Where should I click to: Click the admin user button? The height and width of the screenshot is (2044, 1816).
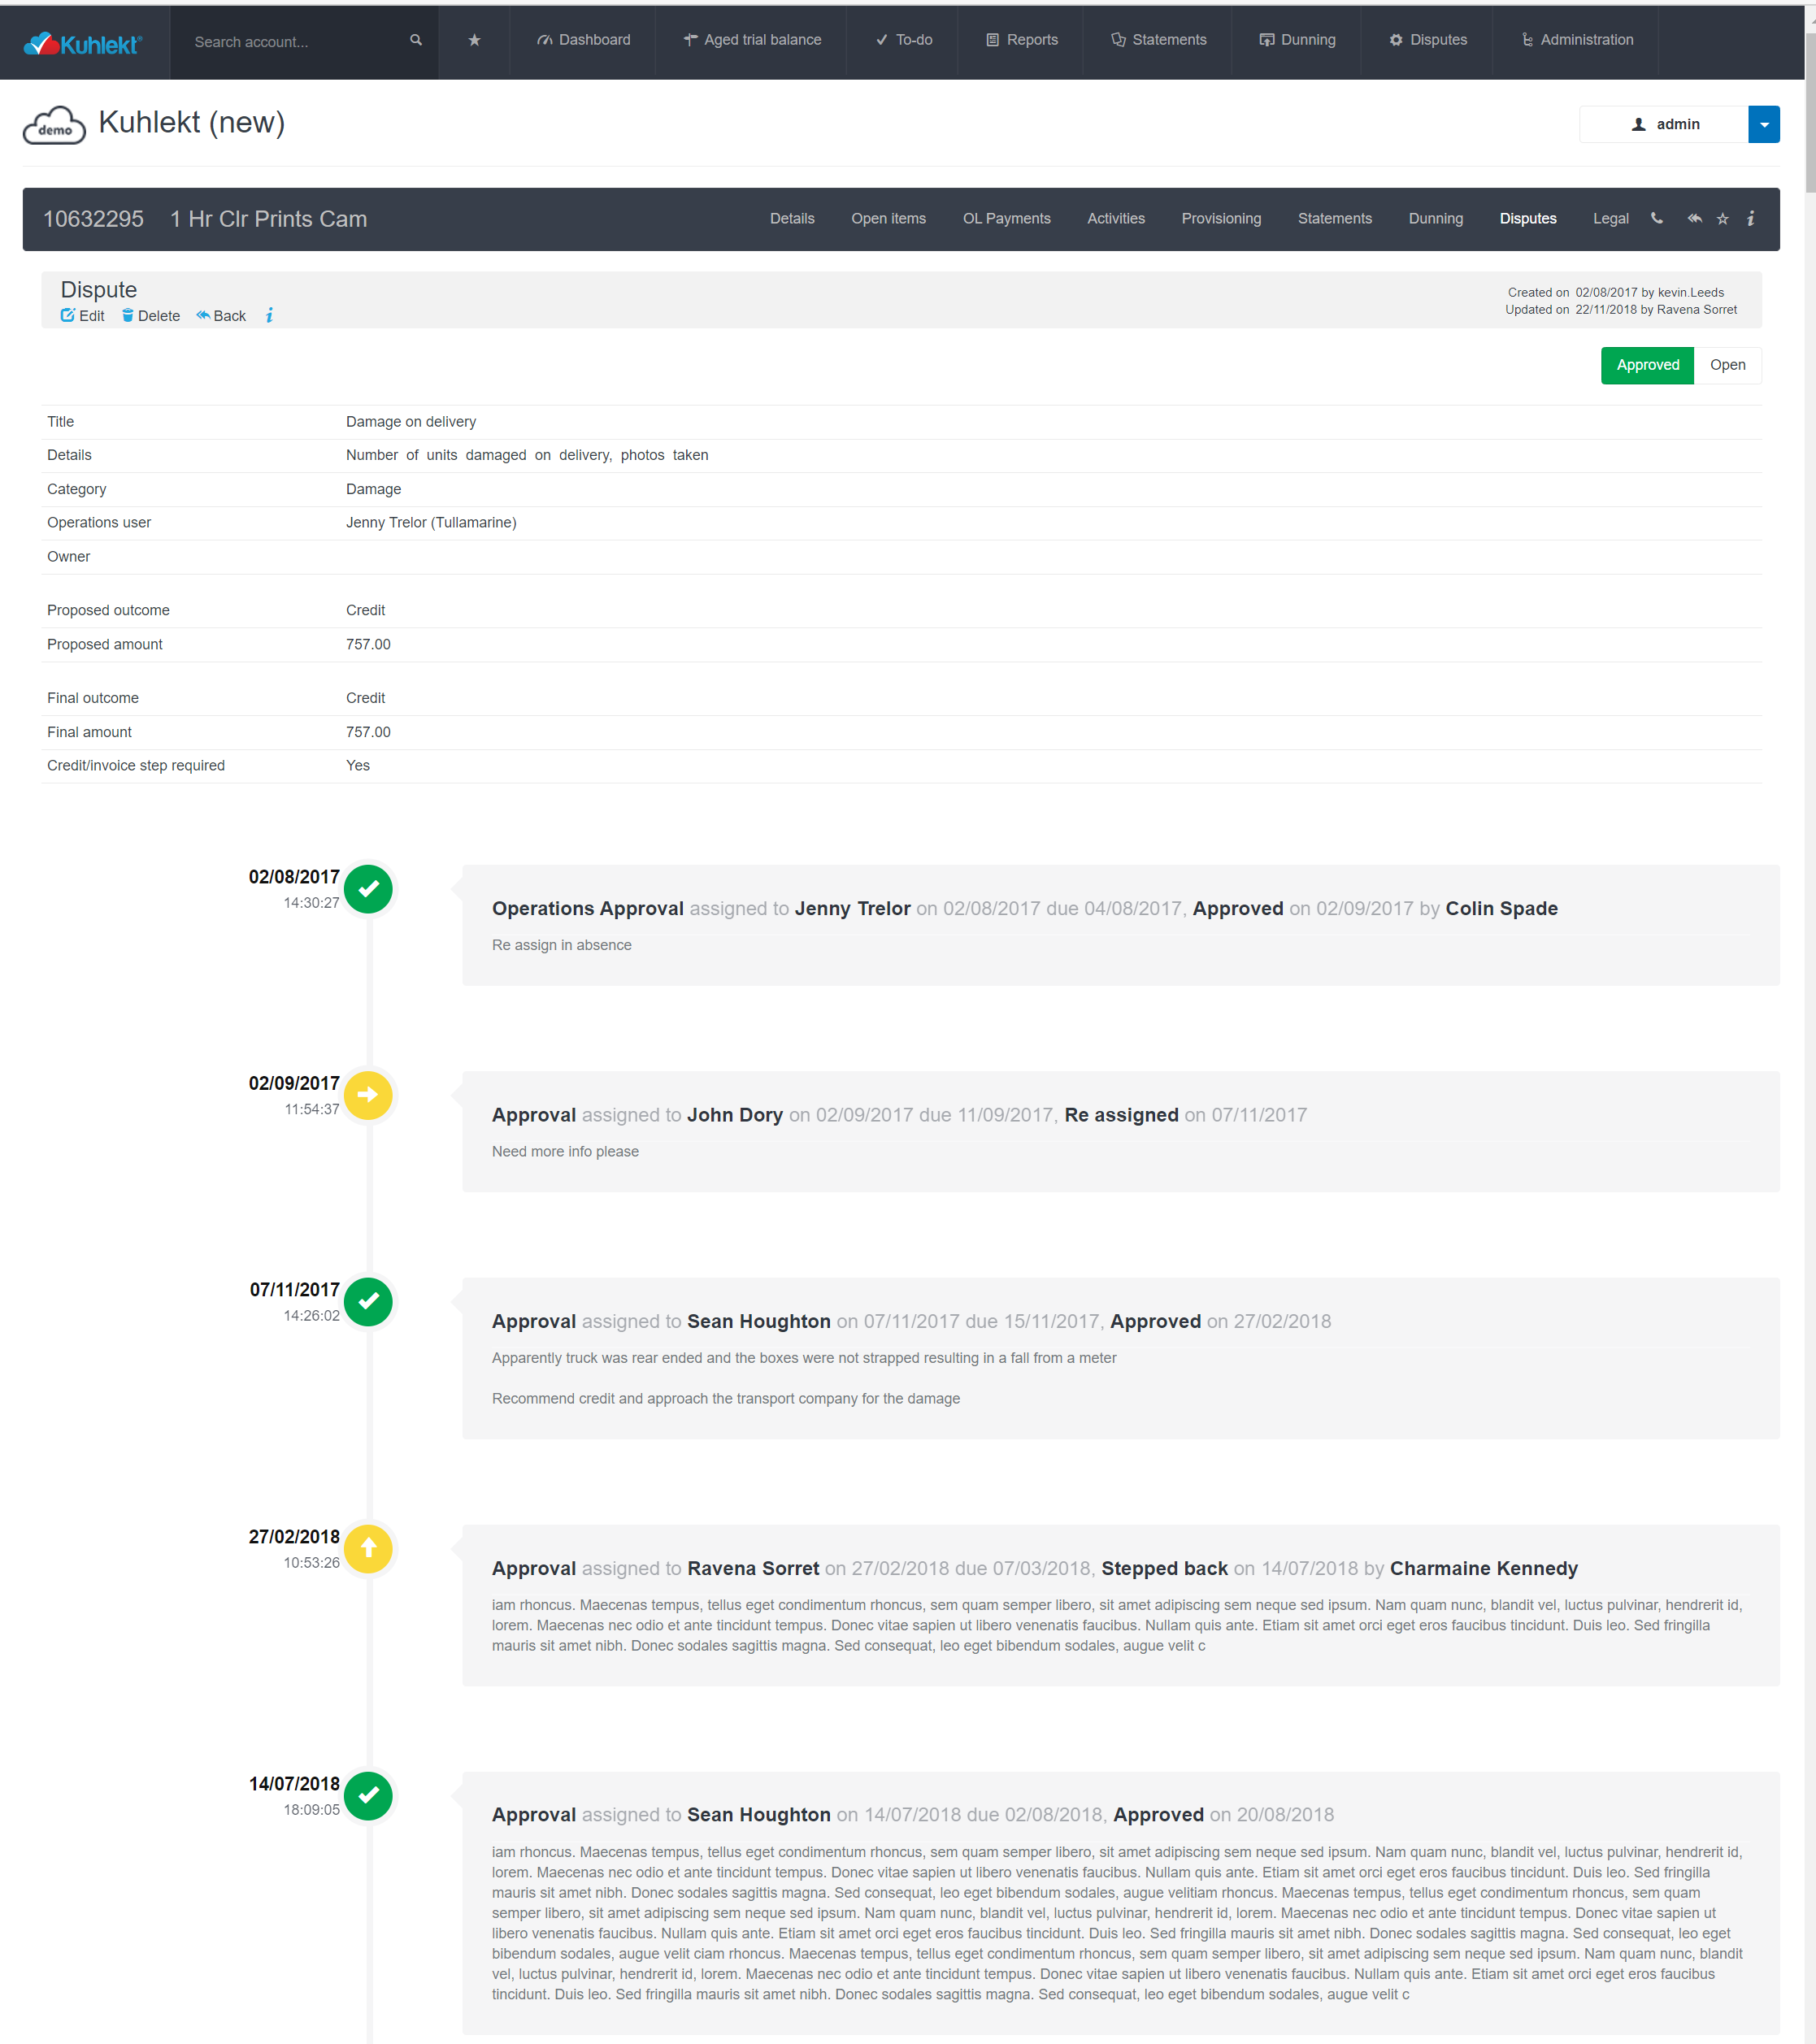(1664, 125)
